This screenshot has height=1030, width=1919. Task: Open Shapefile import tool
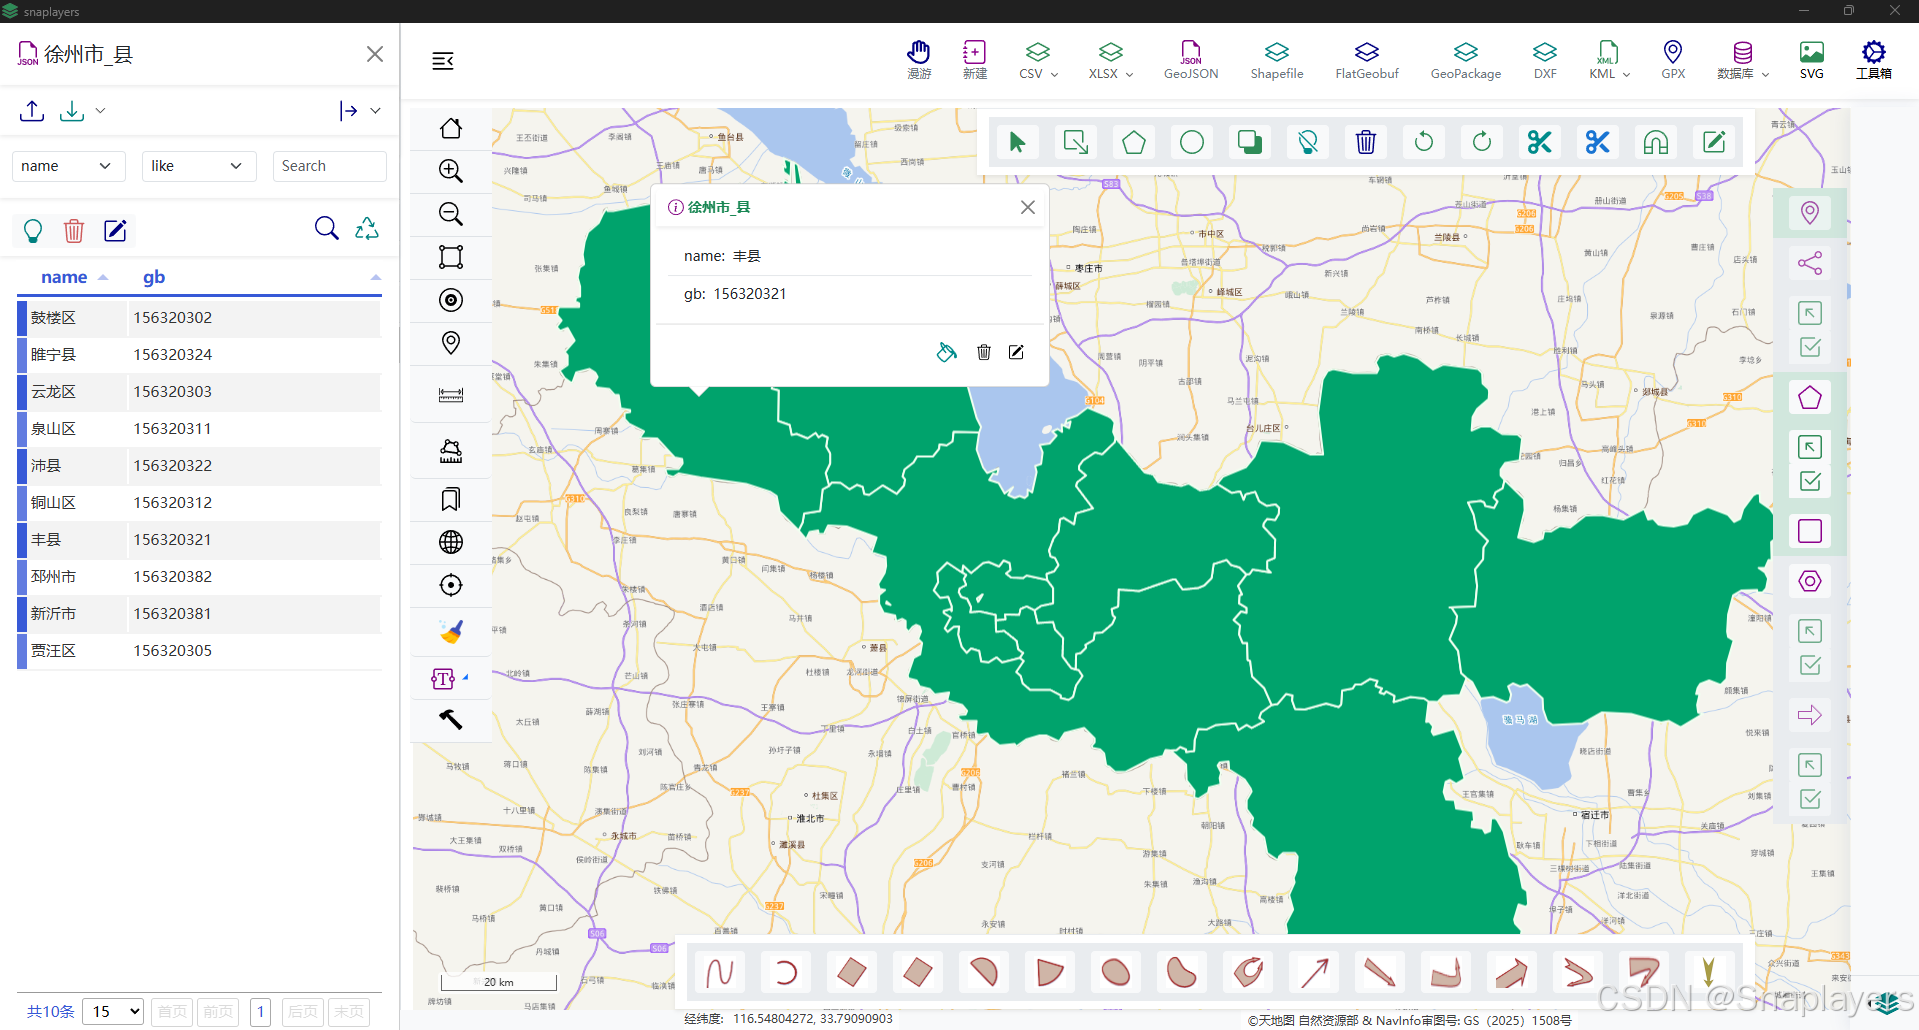coord(1277,60)
